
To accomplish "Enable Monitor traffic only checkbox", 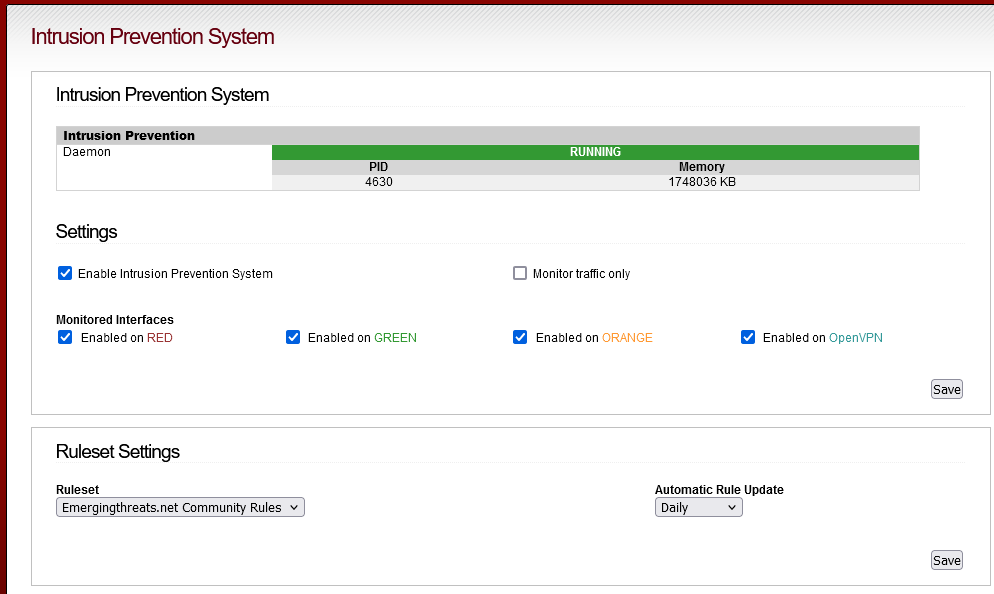I will click(520, 273).
